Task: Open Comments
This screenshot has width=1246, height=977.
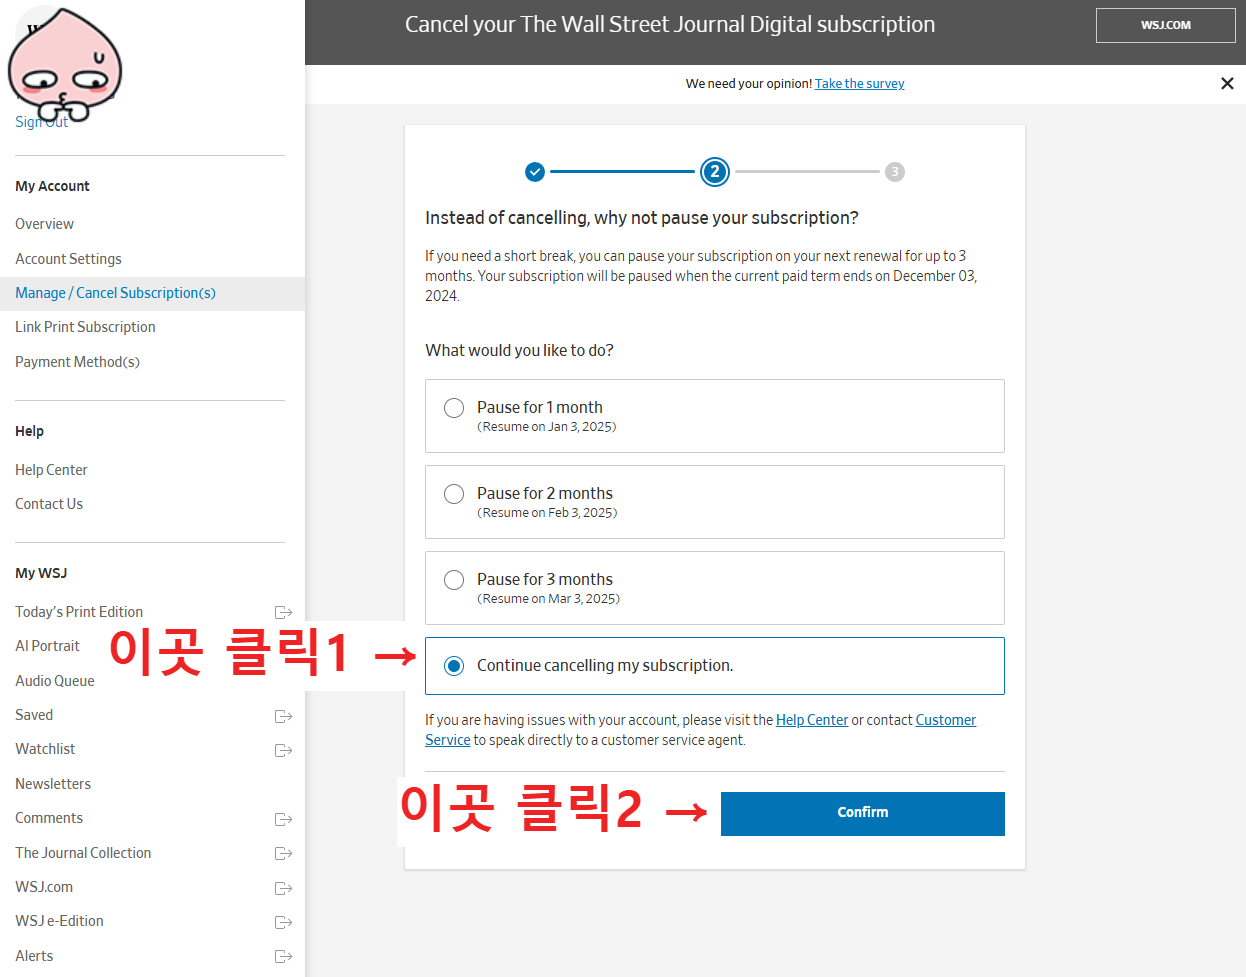Action: point(49,818)
